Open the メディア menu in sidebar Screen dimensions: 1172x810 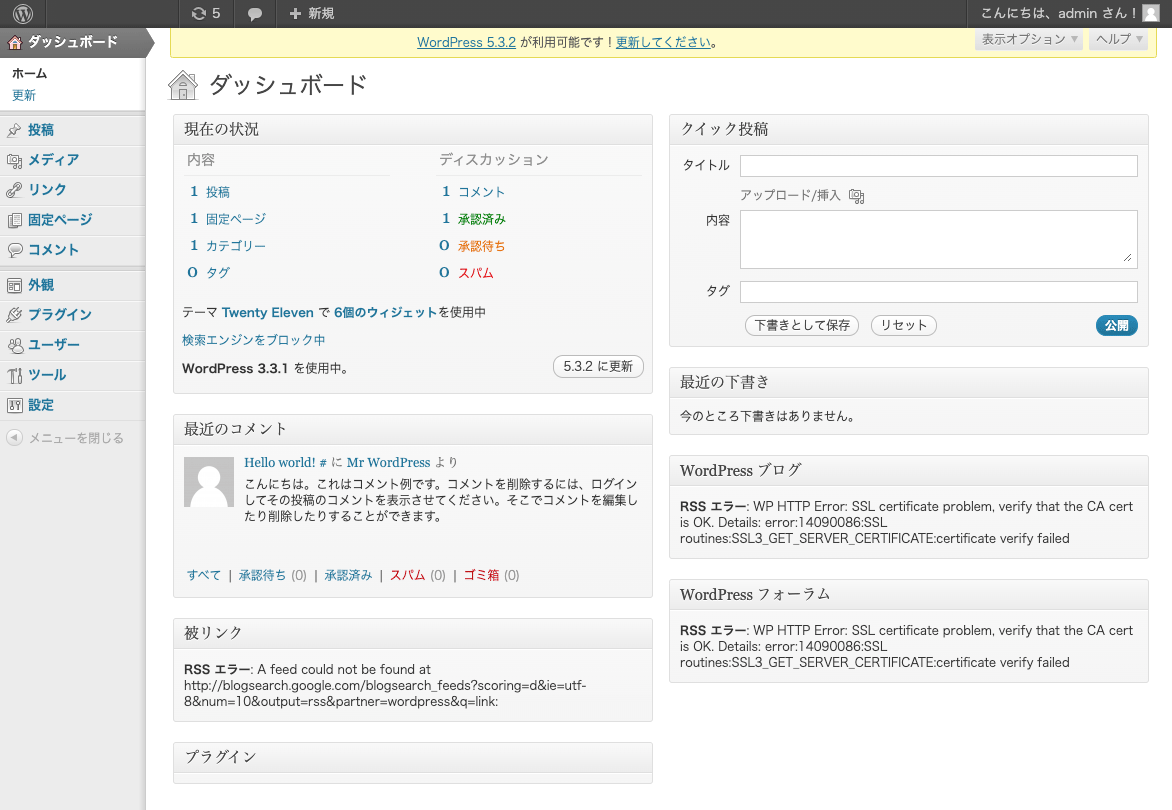pos(54,160)
